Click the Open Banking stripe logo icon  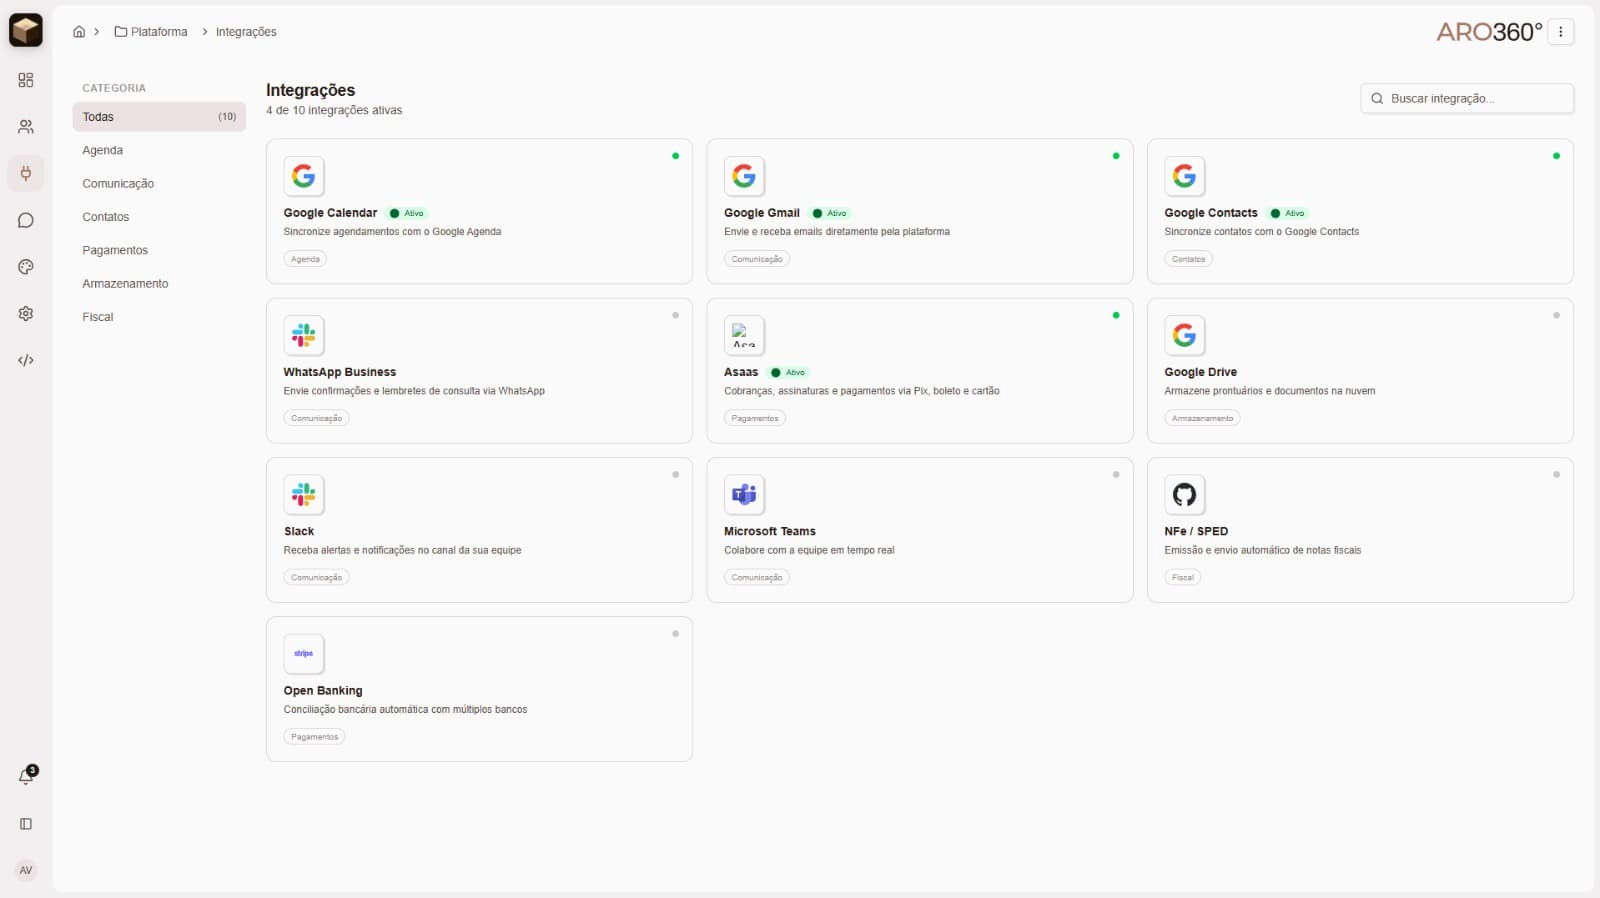pyautogui.click(x=304, y=653)
